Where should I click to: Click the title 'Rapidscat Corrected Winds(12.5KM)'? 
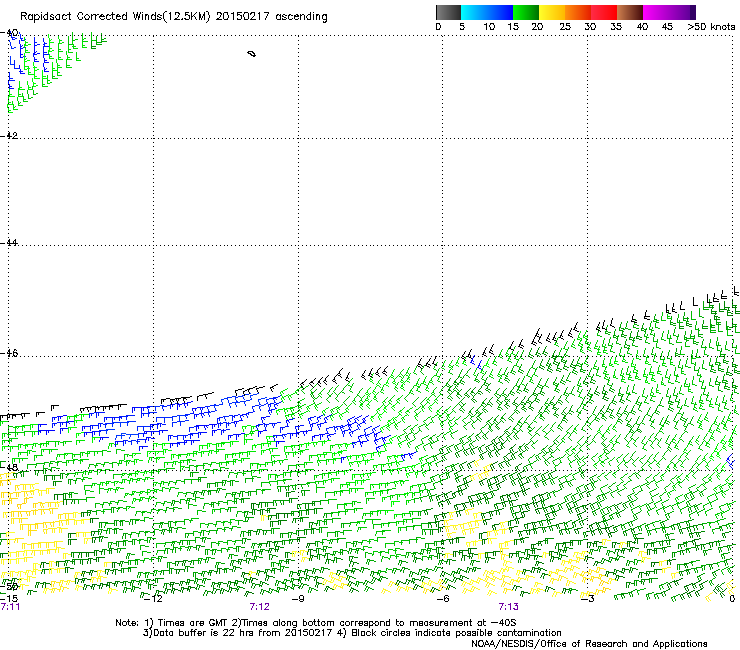(x=115, y=17)
